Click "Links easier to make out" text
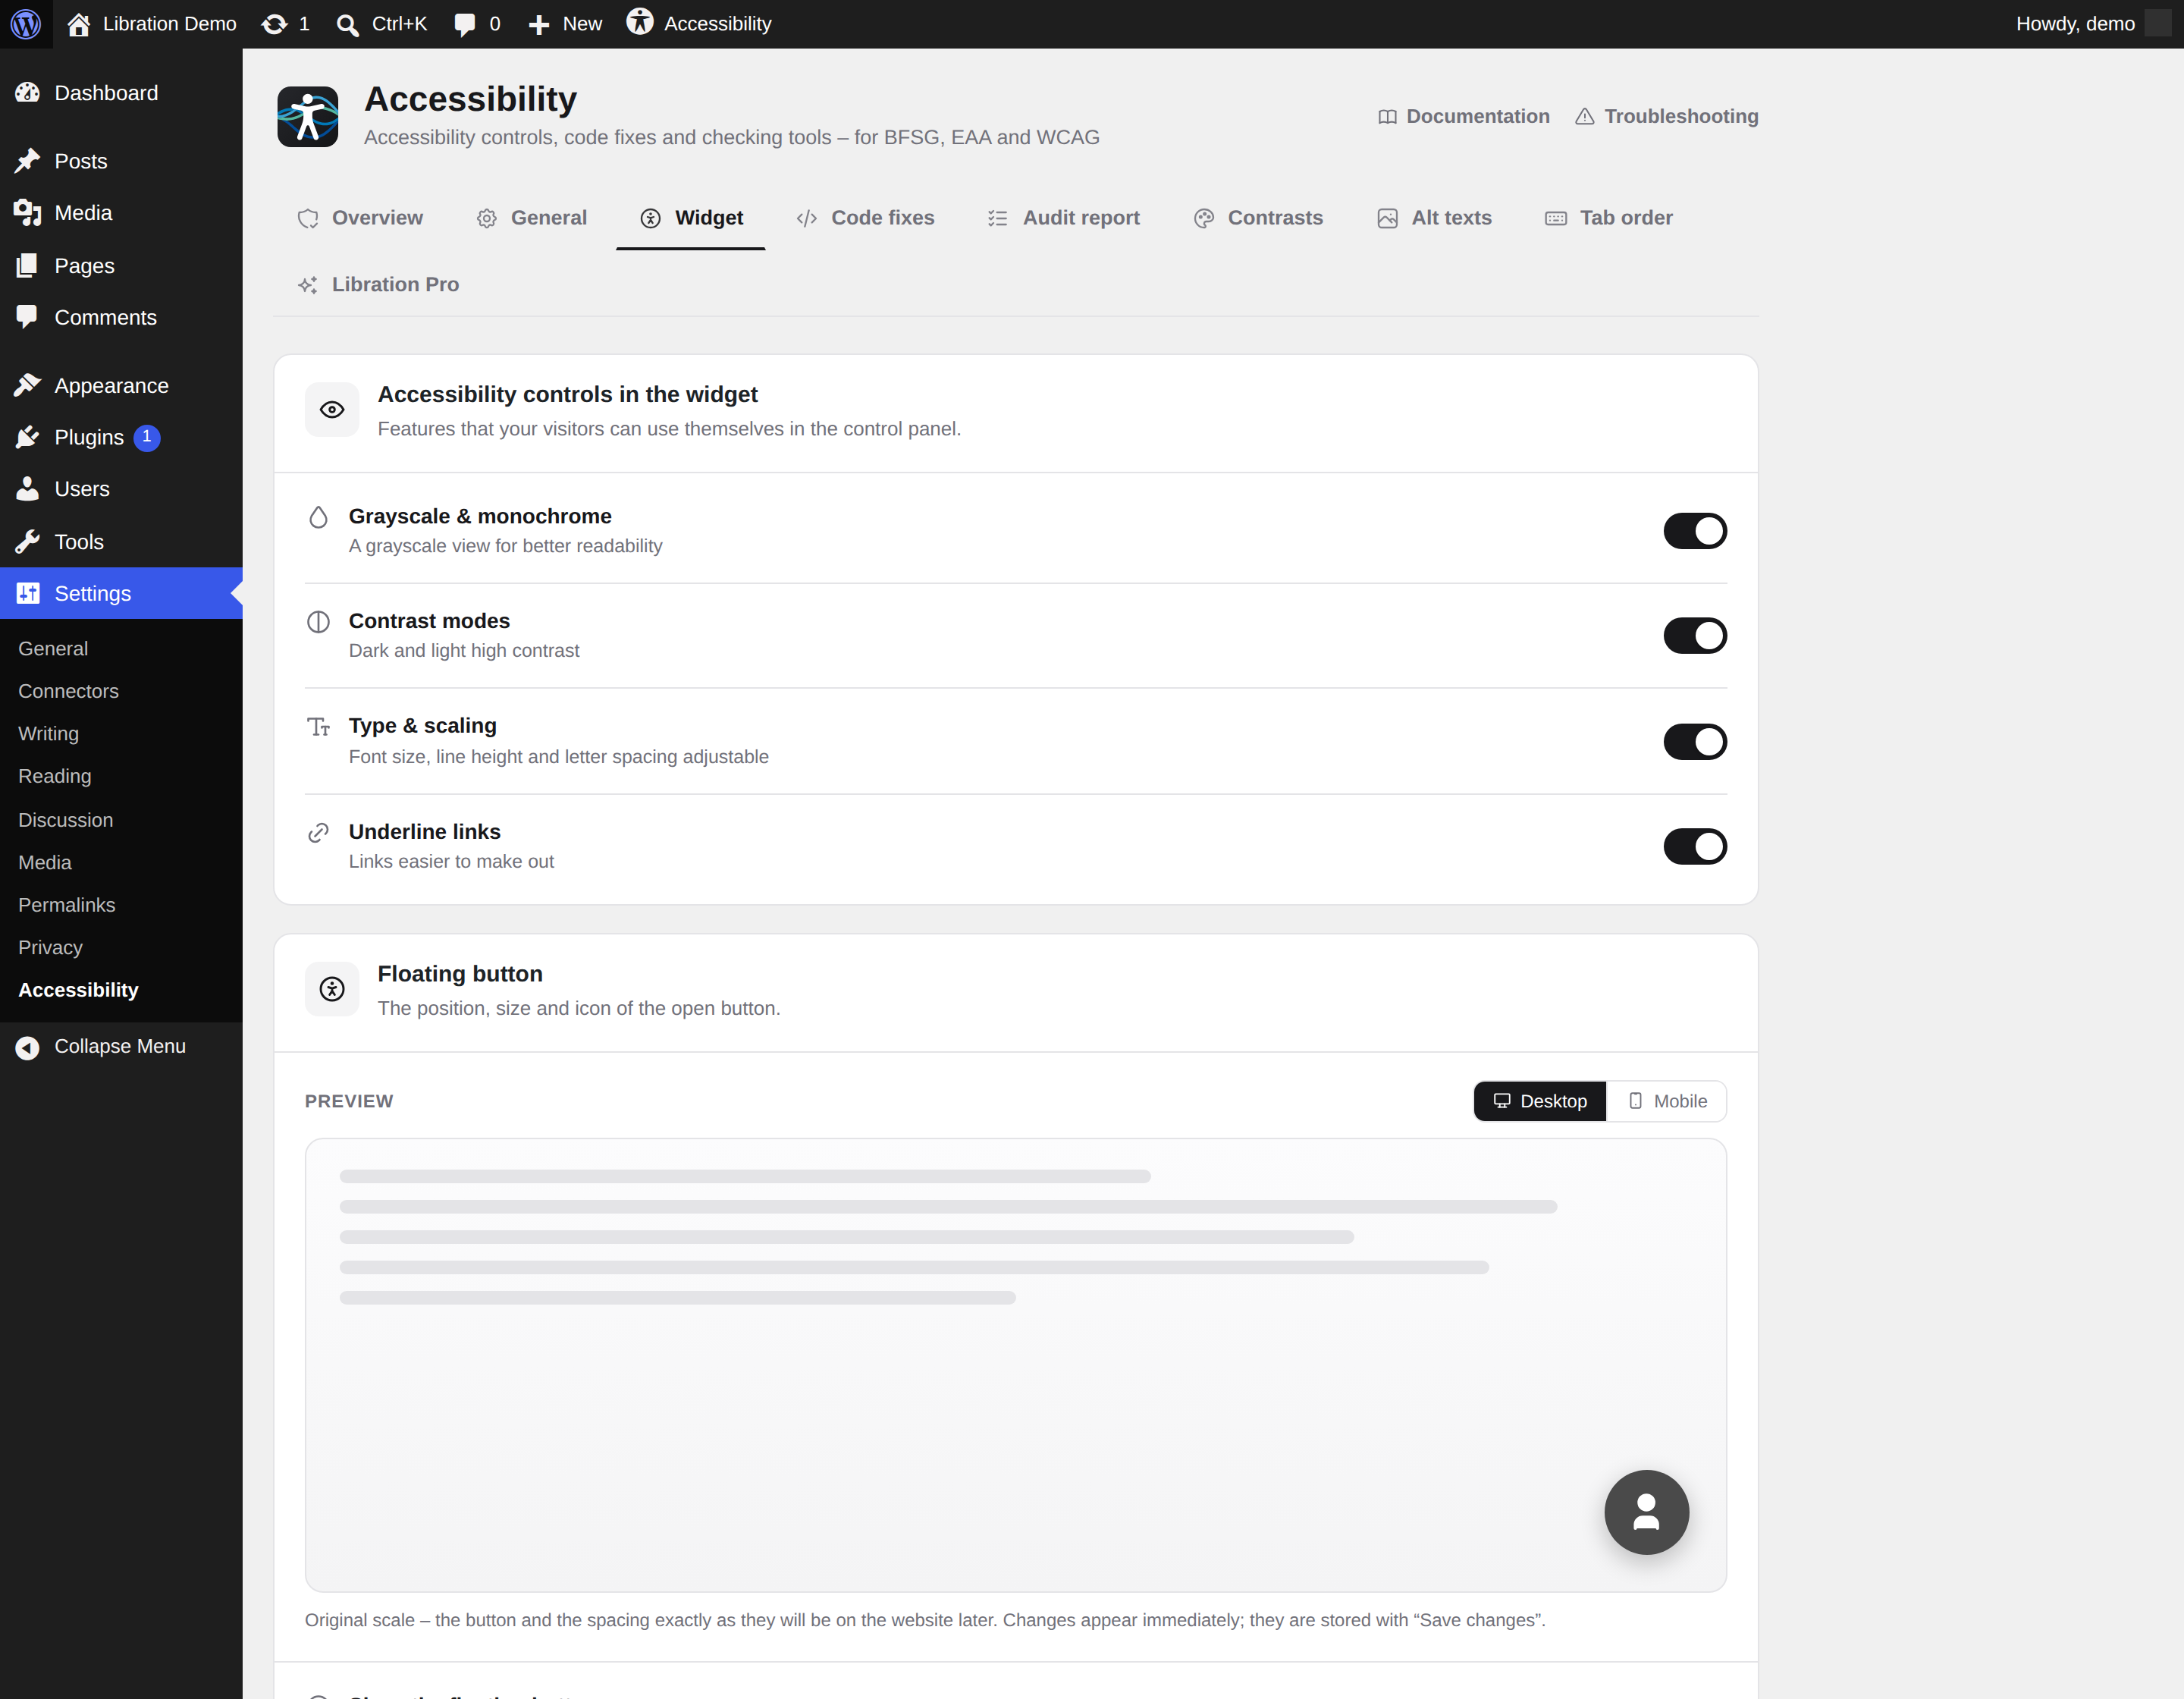The width and height of the screenshot is (2184, 1699). [x=451, y=862]
